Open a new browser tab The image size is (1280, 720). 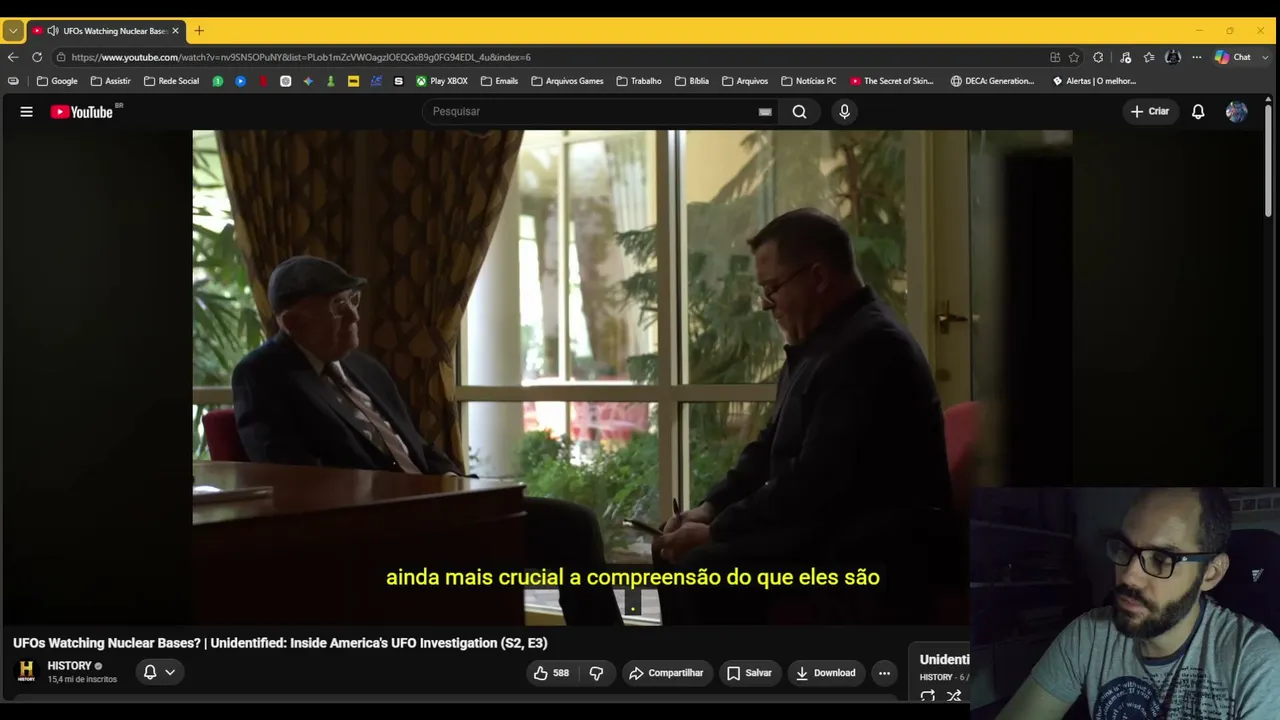(199, 31)
